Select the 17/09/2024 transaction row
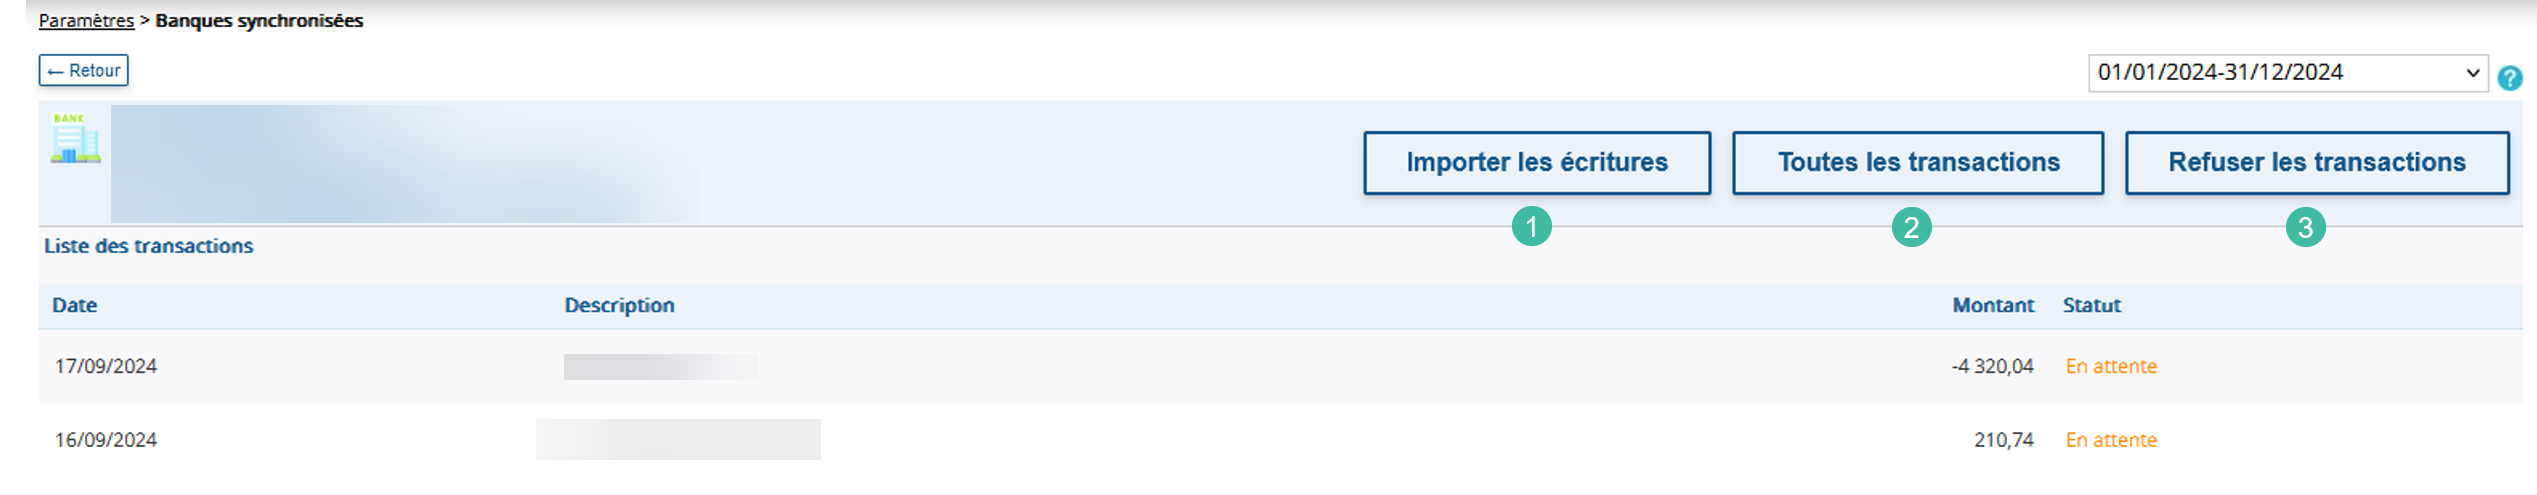The image size is (2537, 495). (x=1280, y=366)
